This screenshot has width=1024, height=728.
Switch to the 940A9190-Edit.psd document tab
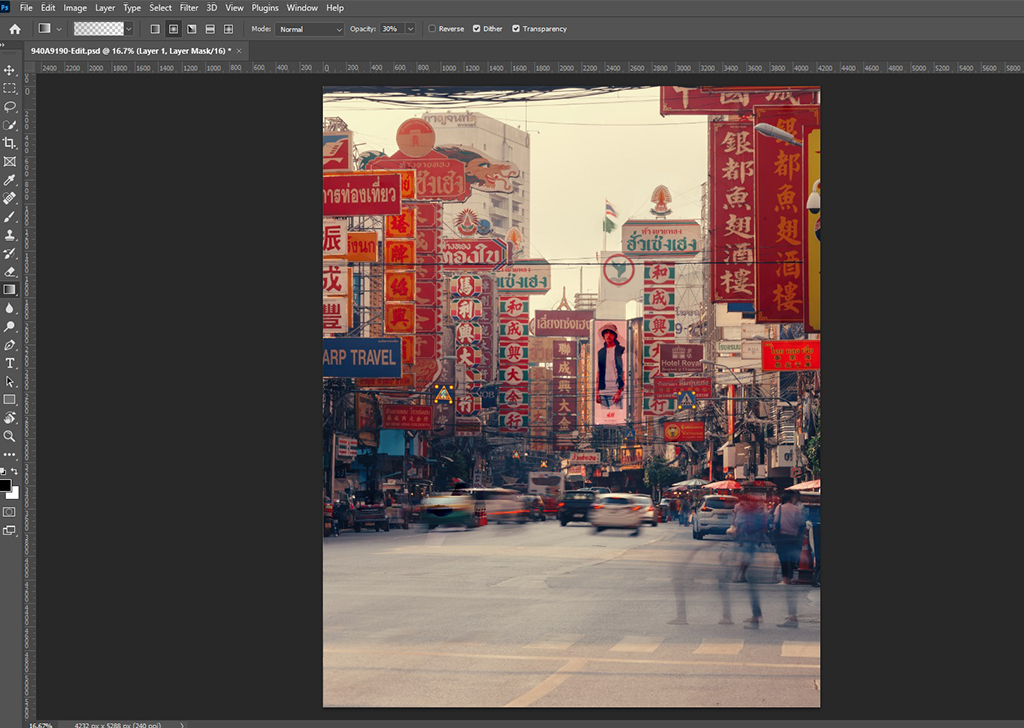130,50
